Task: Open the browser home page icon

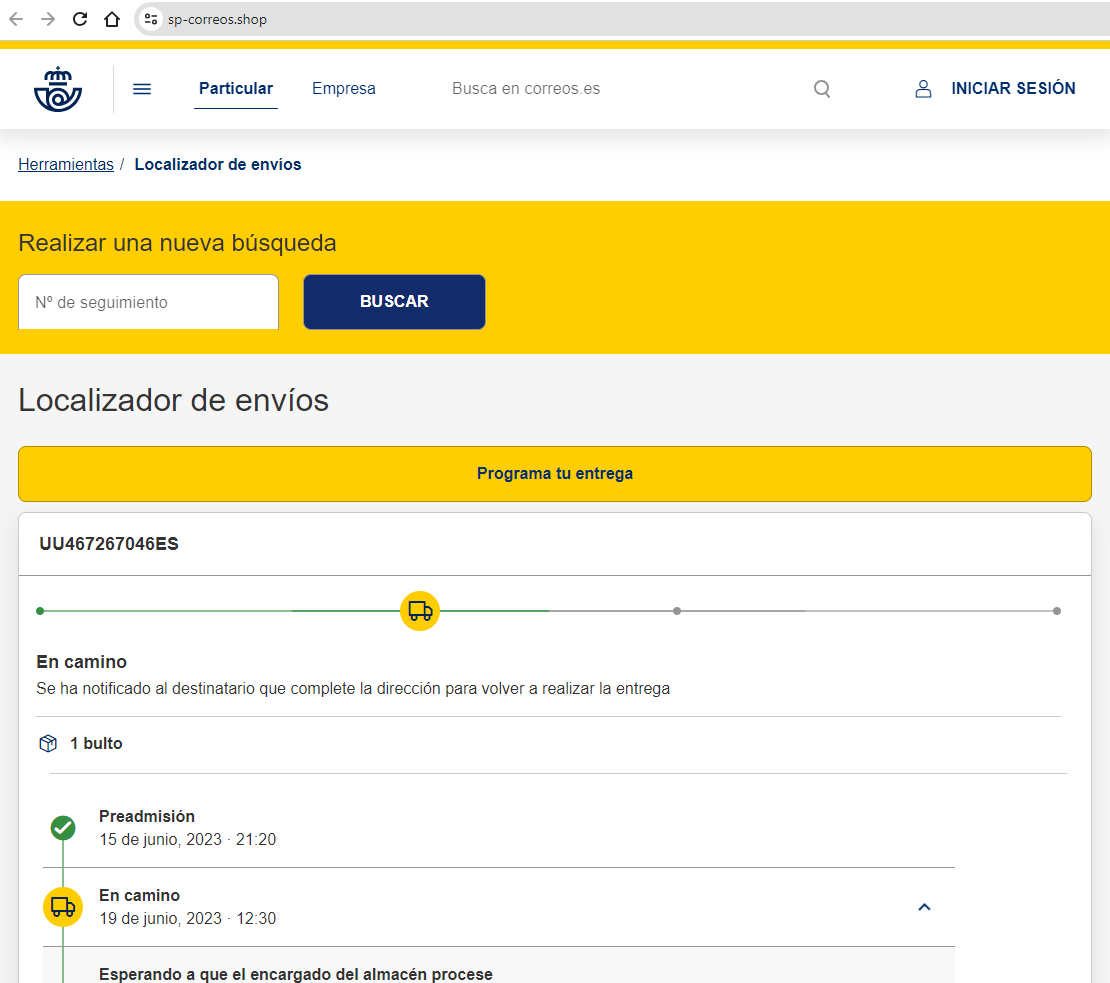Action: [x=112, y=19]
